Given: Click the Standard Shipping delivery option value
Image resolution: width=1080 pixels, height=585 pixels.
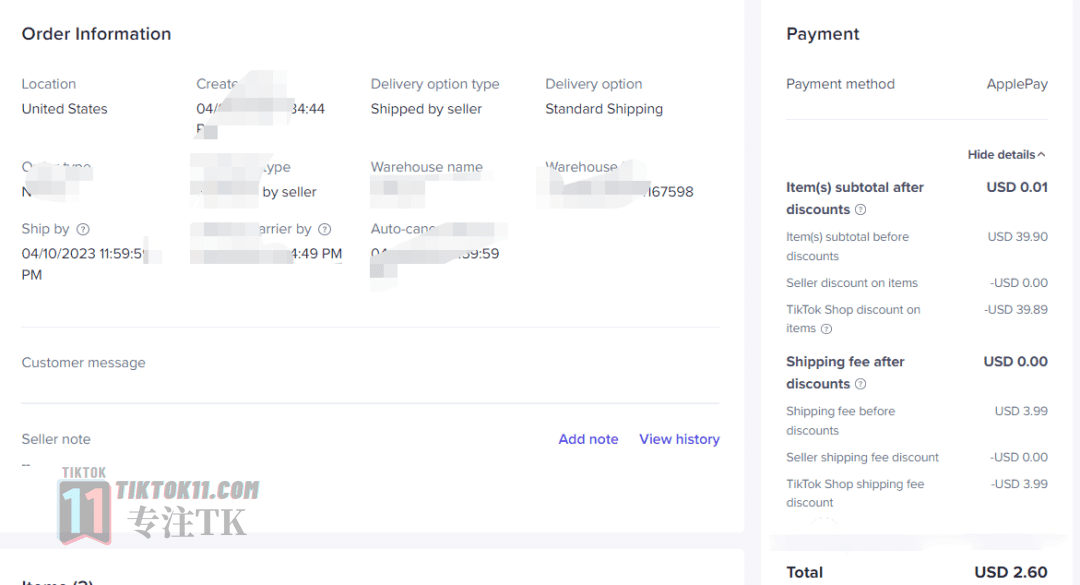Looking at the screenshot, I should click(x=604, y=109).
